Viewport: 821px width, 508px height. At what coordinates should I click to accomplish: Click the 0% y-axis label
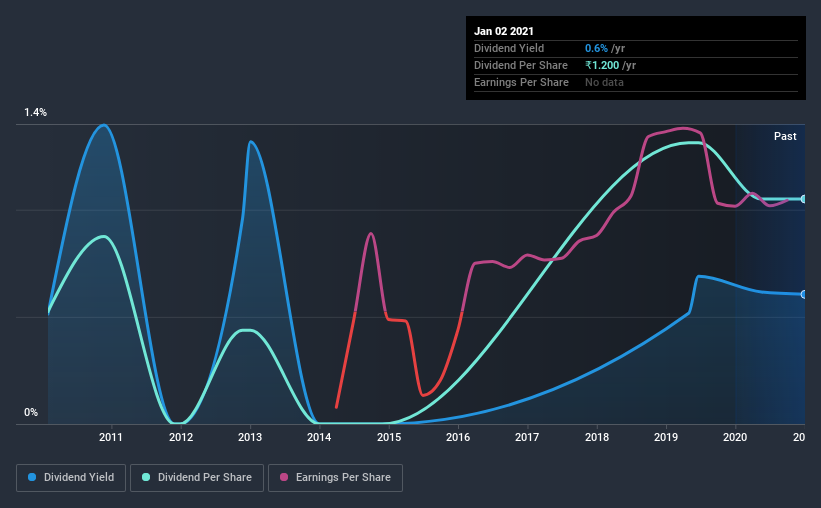[31, 413]
